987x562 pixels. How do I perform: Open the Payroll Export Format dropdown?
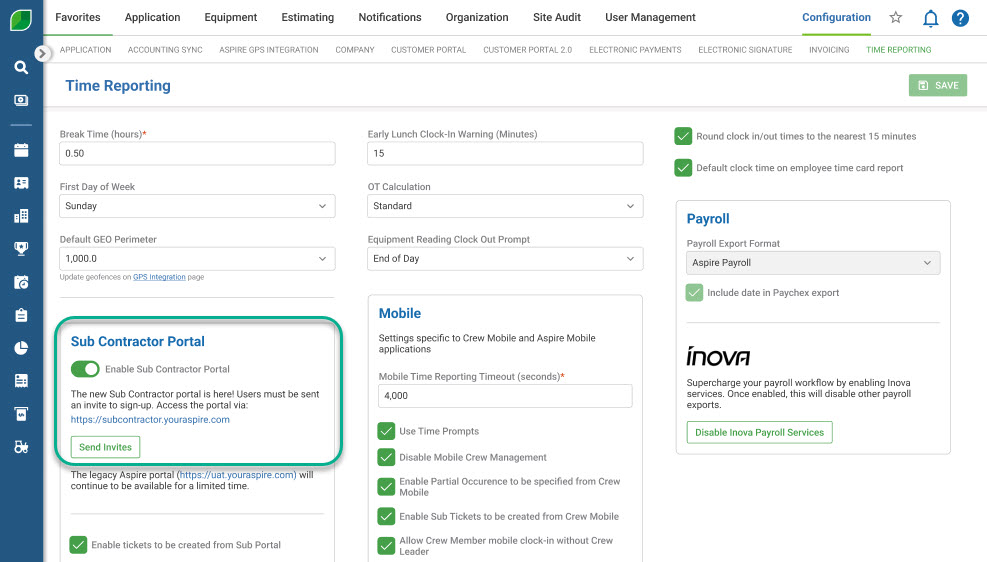pyautogui.click(x=813, y=263)
